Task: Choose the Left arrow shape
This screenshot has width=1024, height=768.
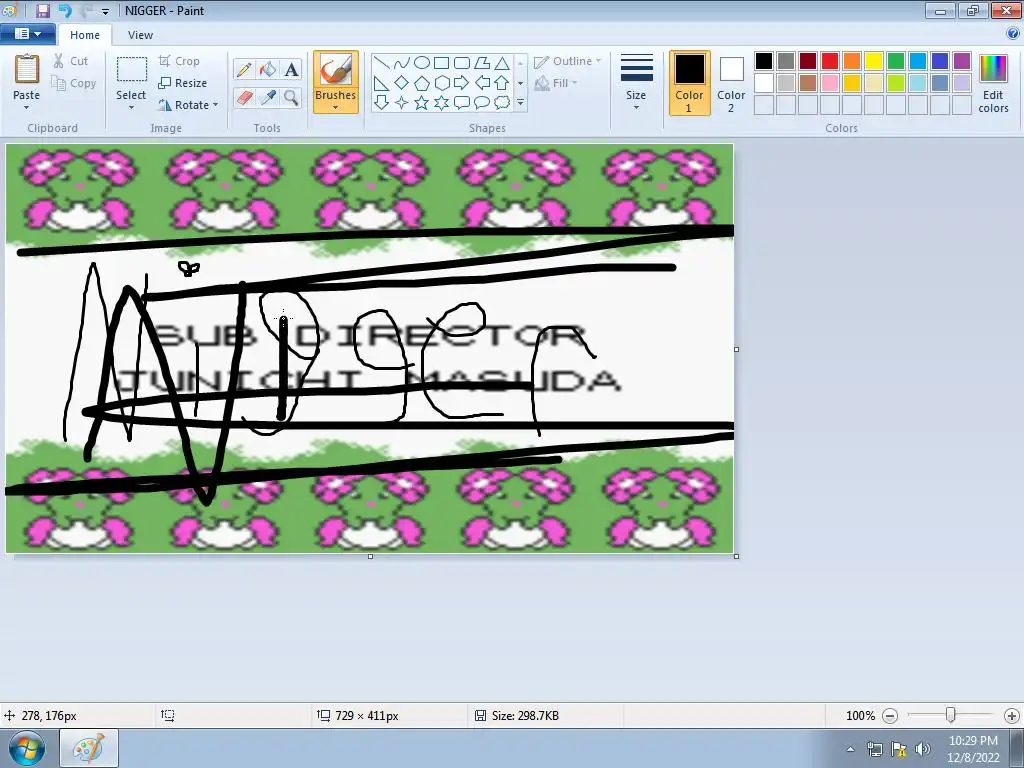Action: (x=482, y=83)
